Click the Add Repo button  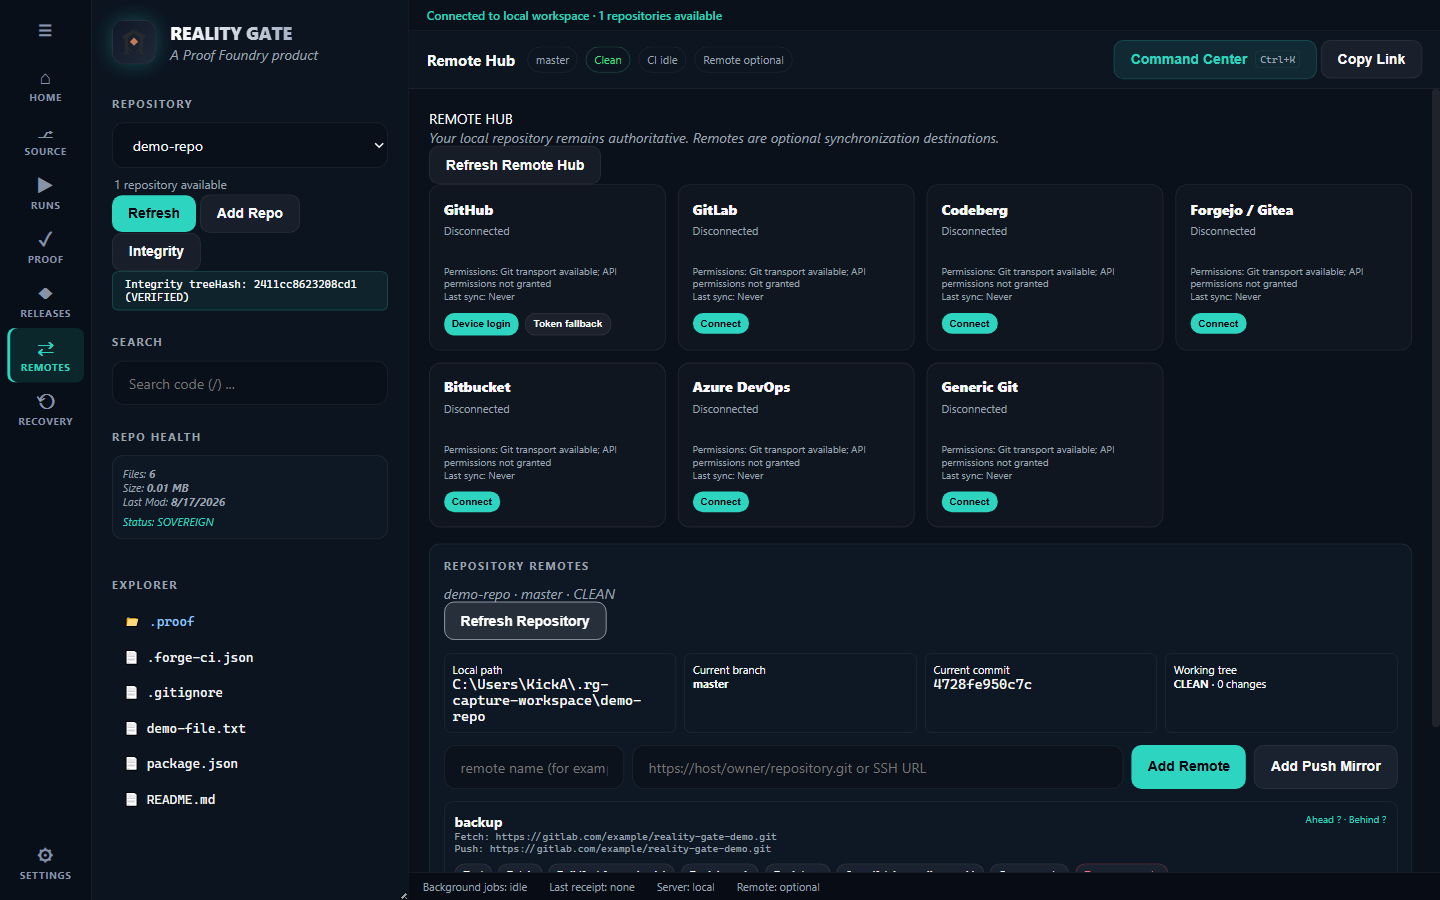(250, 213)
